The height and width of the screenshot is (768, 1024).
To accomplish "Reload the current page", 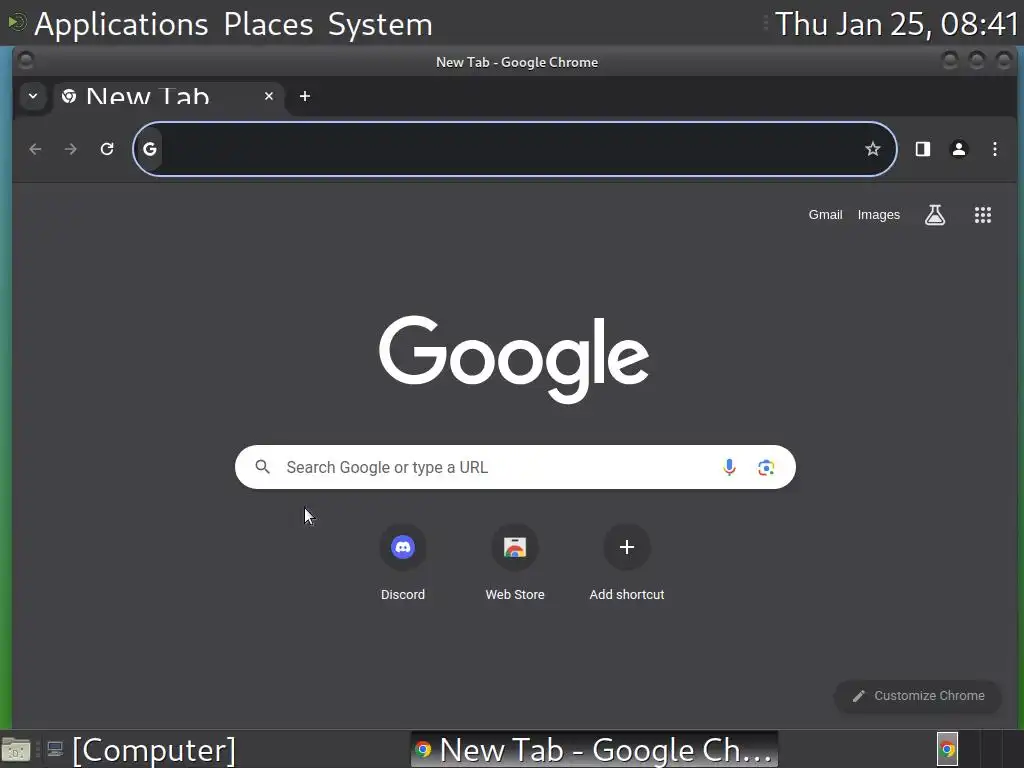I will [x=107, y=149].
